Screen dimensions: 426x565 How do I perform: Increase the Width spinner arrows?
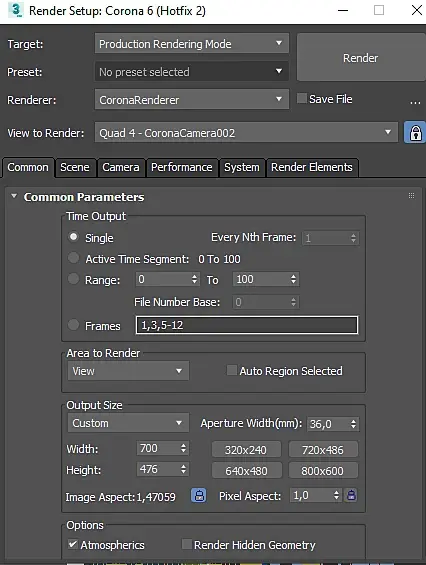click(x=183, y=446)
